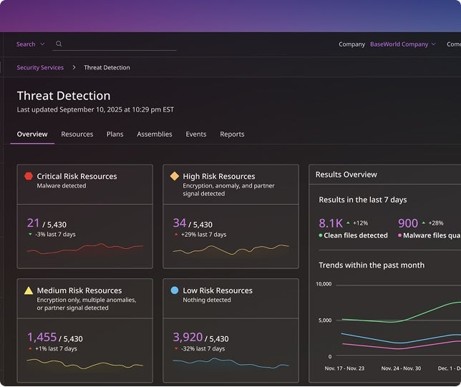Image resolution: width=461 pixels, height=387 pixels.
Task: Click the blue Low Risk circle icon
Action: [x=174, y=290]
